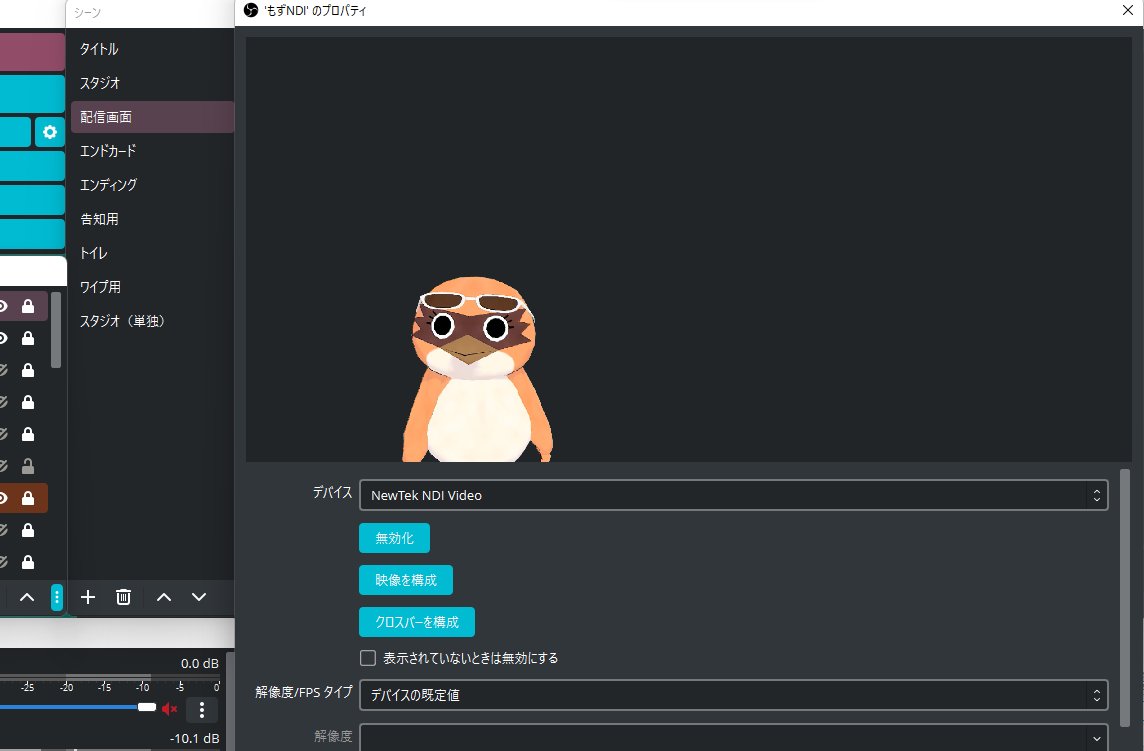
Task: Enable 表示されていないときは無効にする checkbox
Action: coord(368,658)
